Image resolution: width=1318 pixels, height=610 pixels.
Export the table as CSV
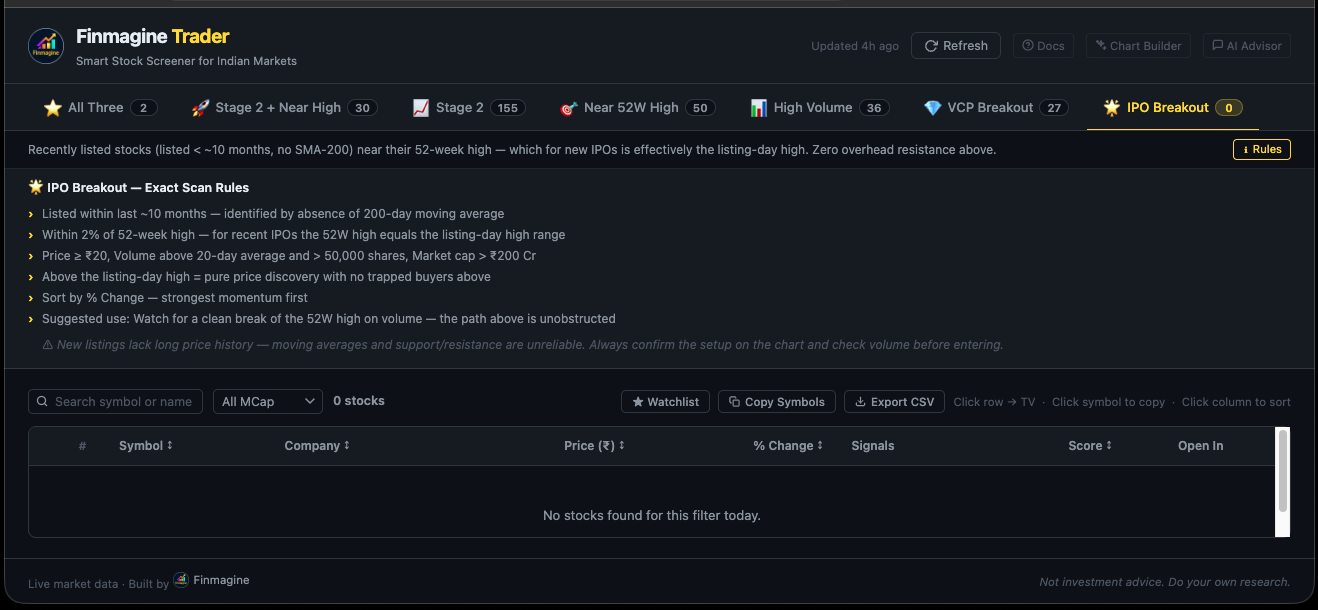893,402
